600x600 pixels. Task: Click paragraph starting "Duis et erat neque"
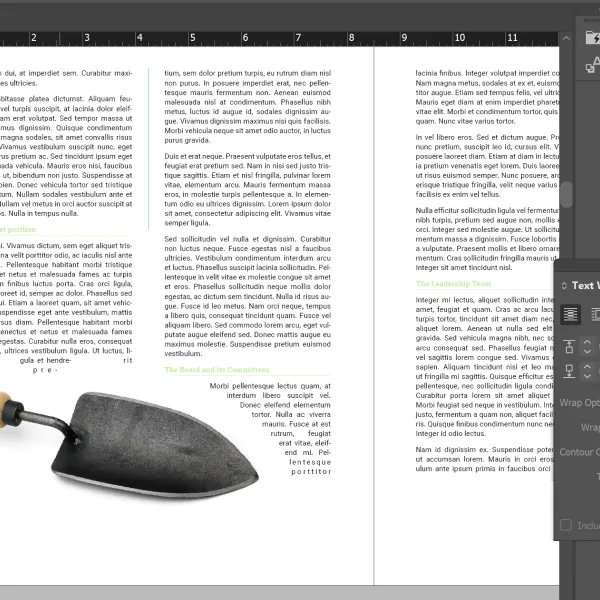(248, 189)
